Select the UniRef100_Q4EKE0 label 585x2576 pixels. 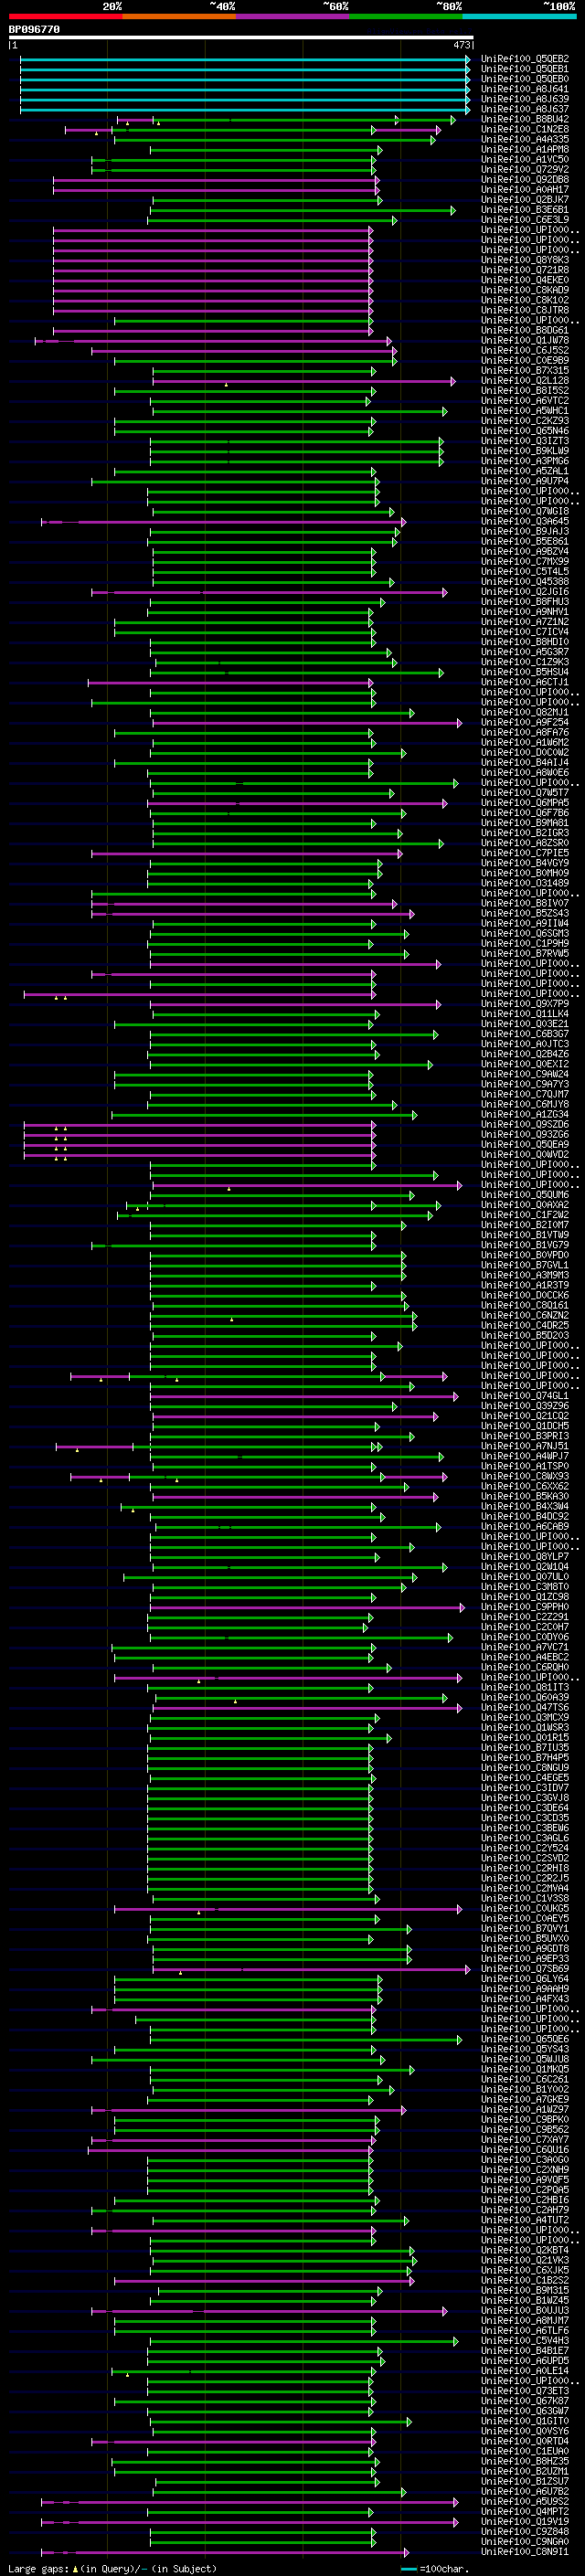click(525, 280)
